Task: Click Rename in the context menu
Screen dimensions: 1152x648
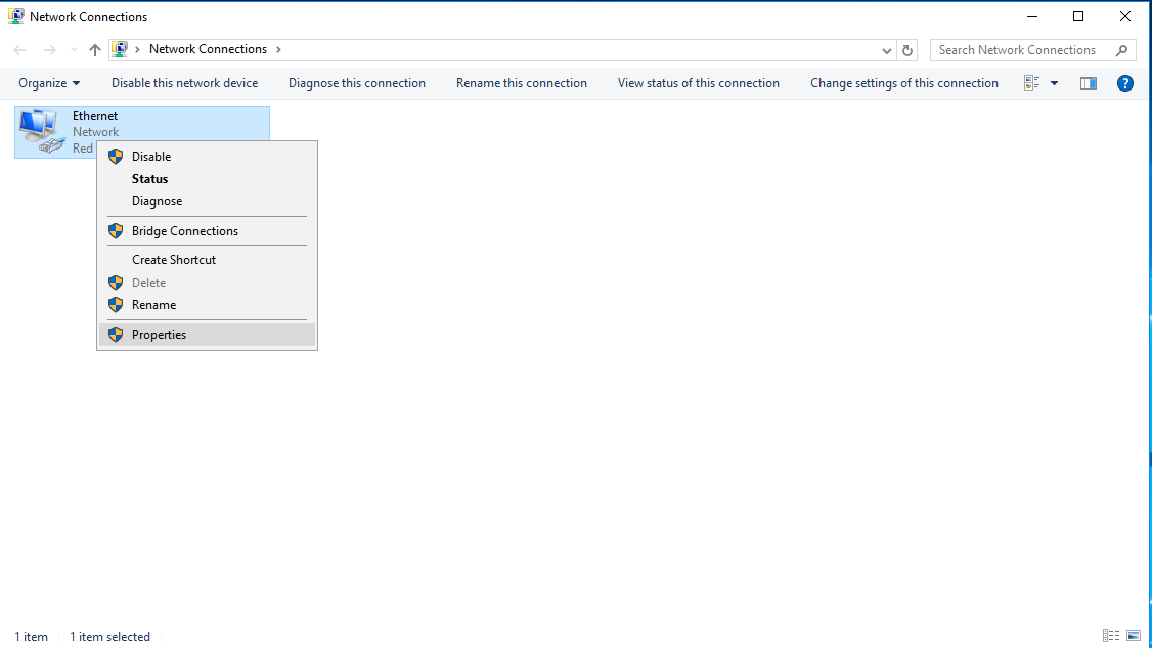Action: pos(154,305)
